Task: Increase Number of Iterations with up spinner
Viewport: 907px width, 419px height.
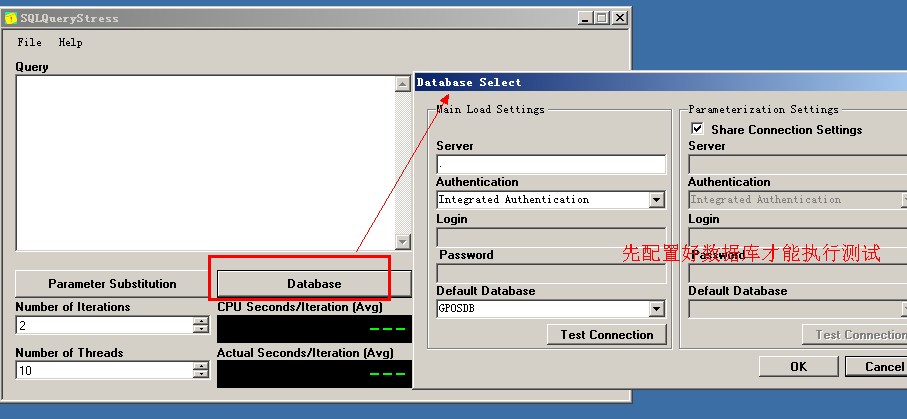Action: pos(201,321)
